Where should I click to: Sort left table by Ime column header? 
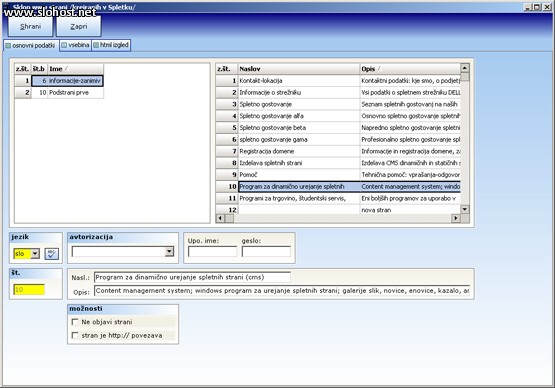pos(75,69)
